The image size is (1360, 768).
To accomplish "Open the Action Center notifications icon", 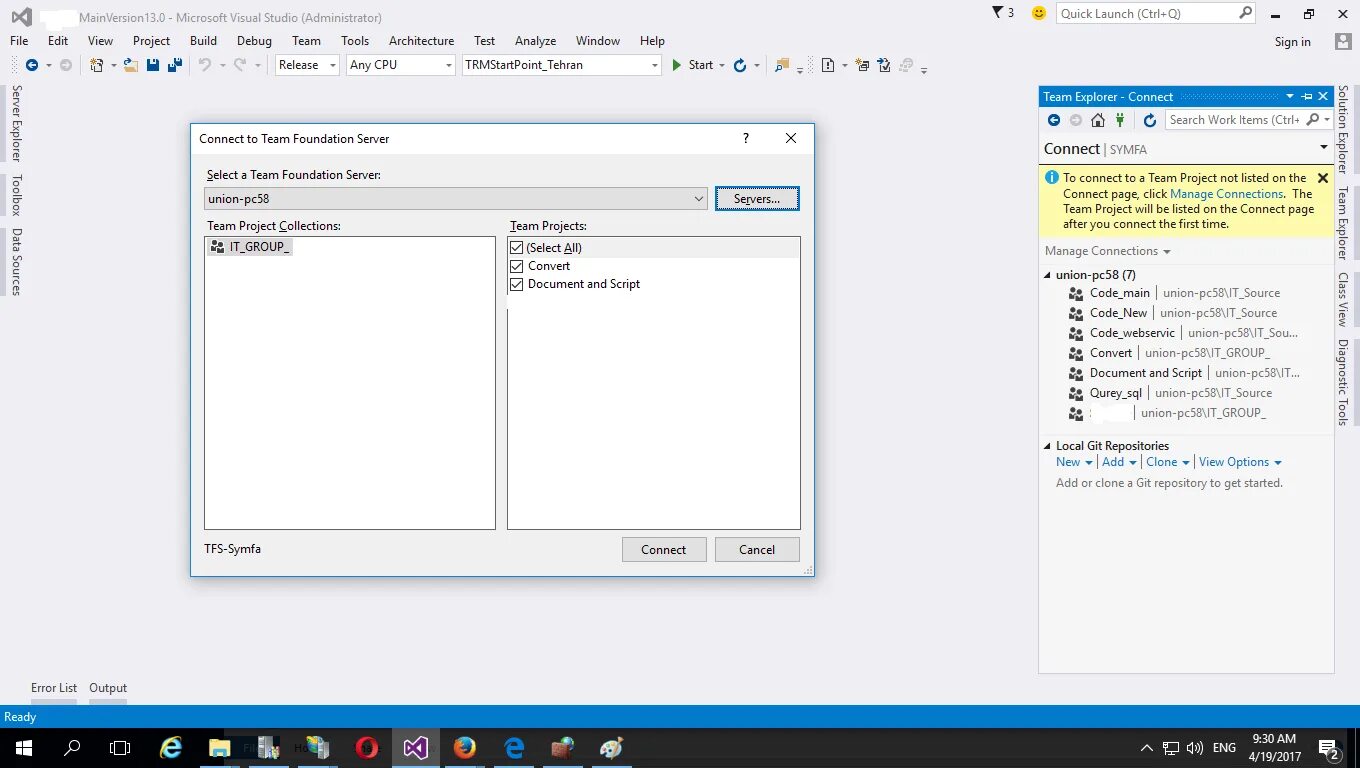I will 1329,748.
